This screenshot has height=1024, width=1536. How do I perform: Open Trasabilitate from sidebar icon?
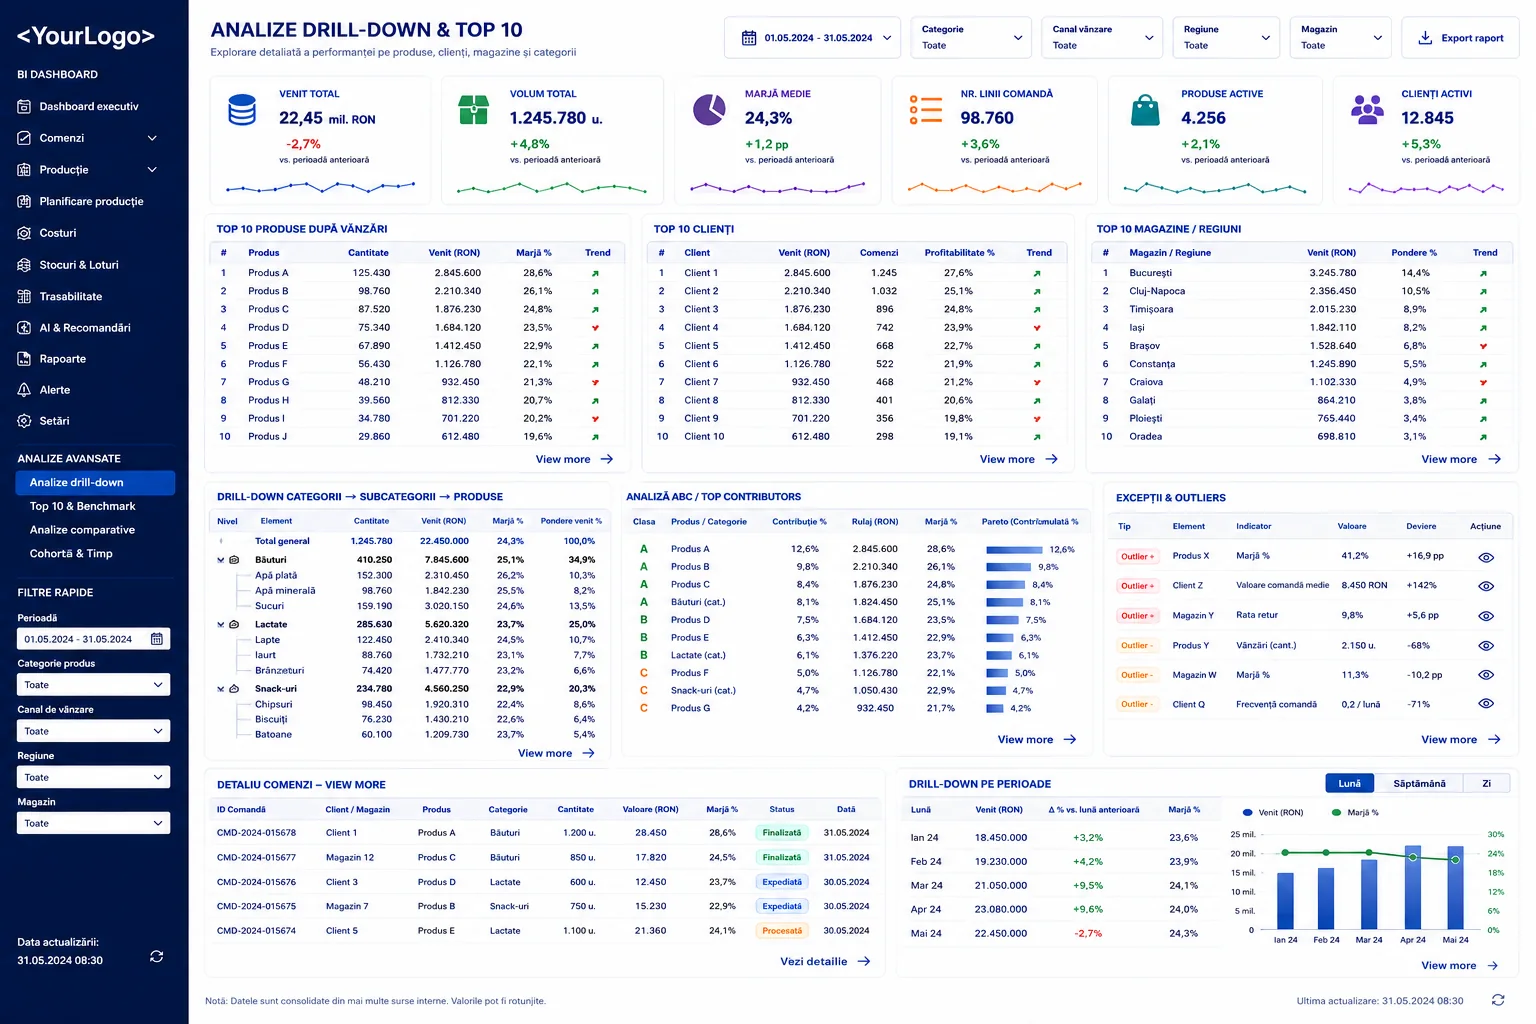[24, 296]
